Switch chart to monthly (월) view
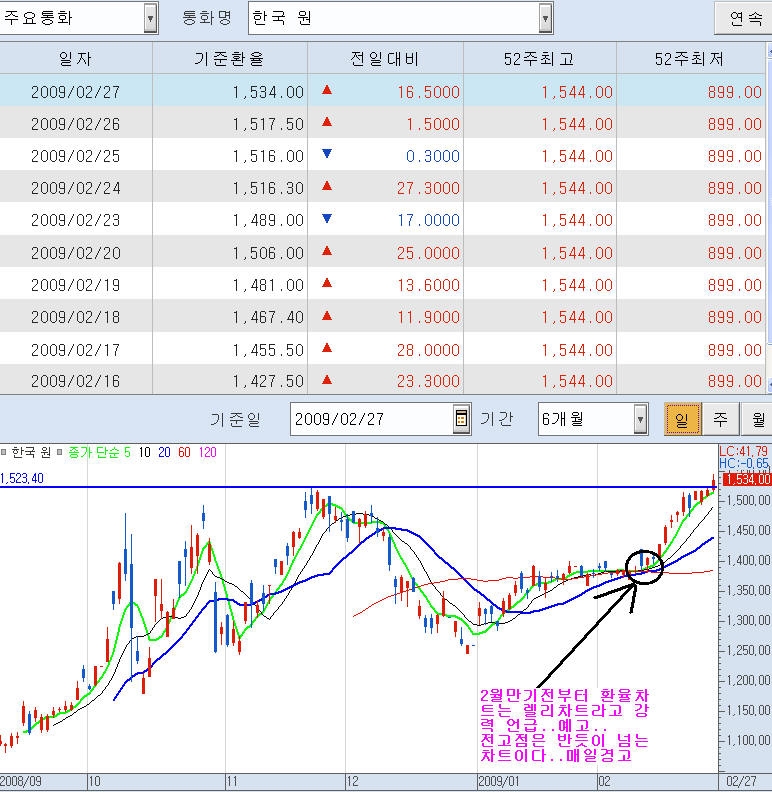Viewport: 772px width, 792px height. coord(757,419)
